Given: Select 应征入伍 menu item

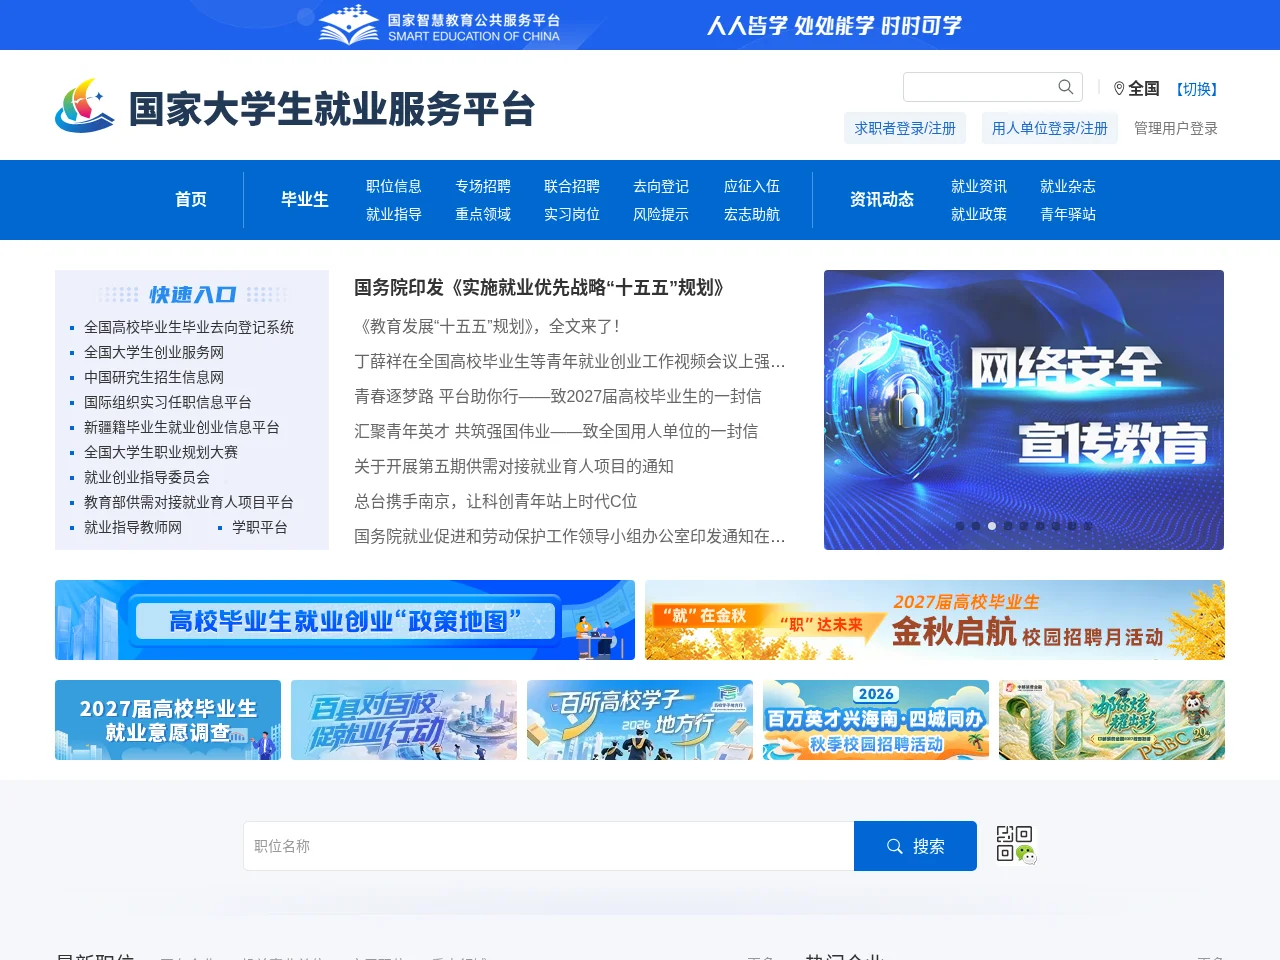Looking at the screenshot, I should 752,186.
